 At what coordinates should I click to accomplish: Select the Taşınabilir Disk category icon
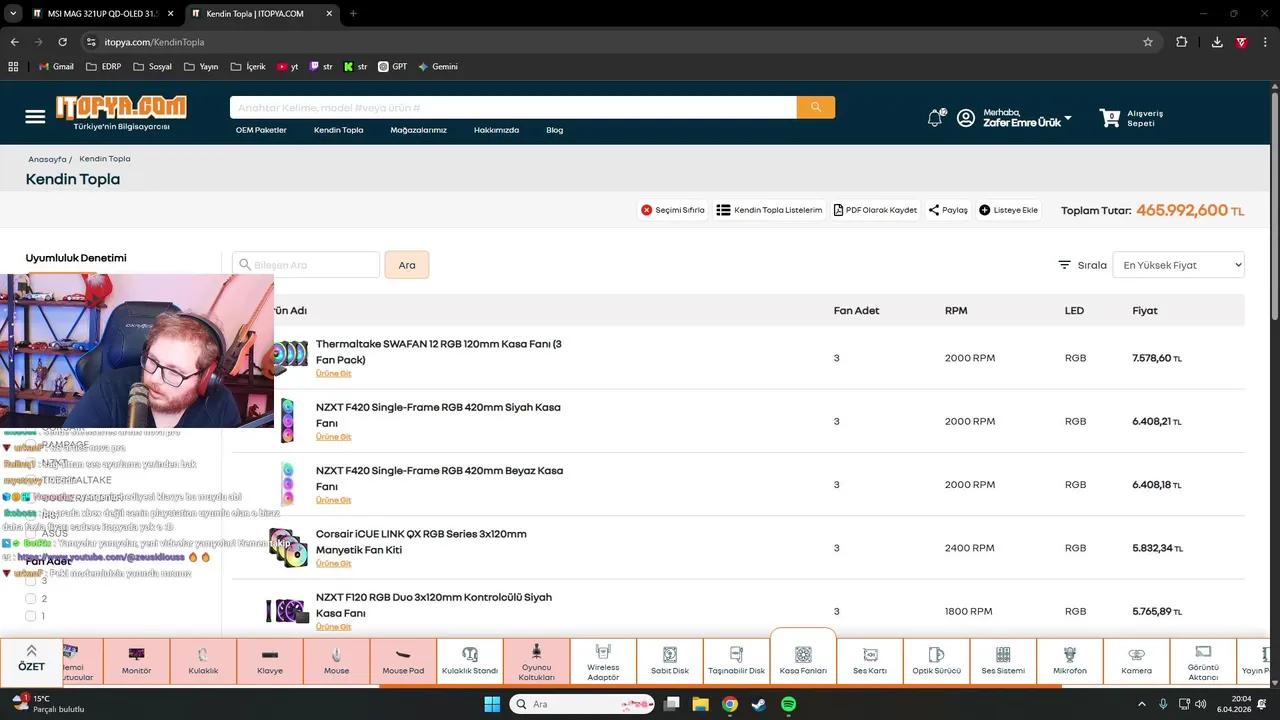(x=736, y=654)
